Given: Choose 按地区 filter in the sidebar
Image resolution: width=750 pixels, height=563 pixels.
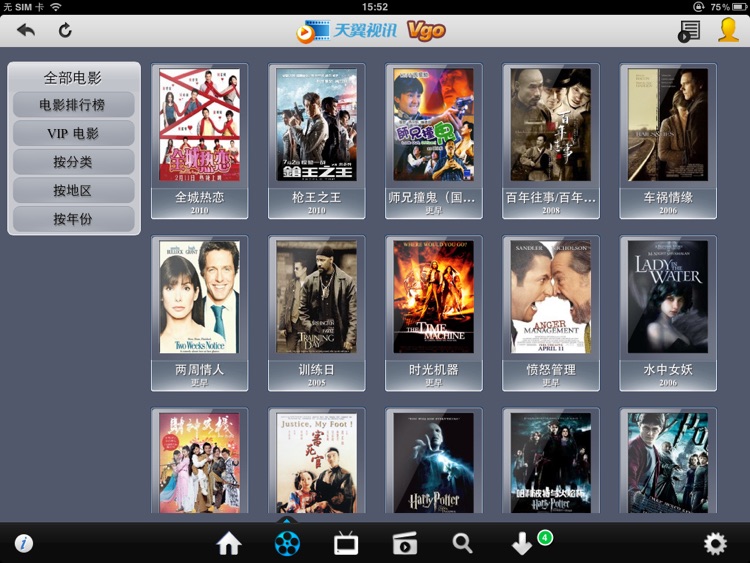Looking at the screenshot, I should tap(73, 191).
